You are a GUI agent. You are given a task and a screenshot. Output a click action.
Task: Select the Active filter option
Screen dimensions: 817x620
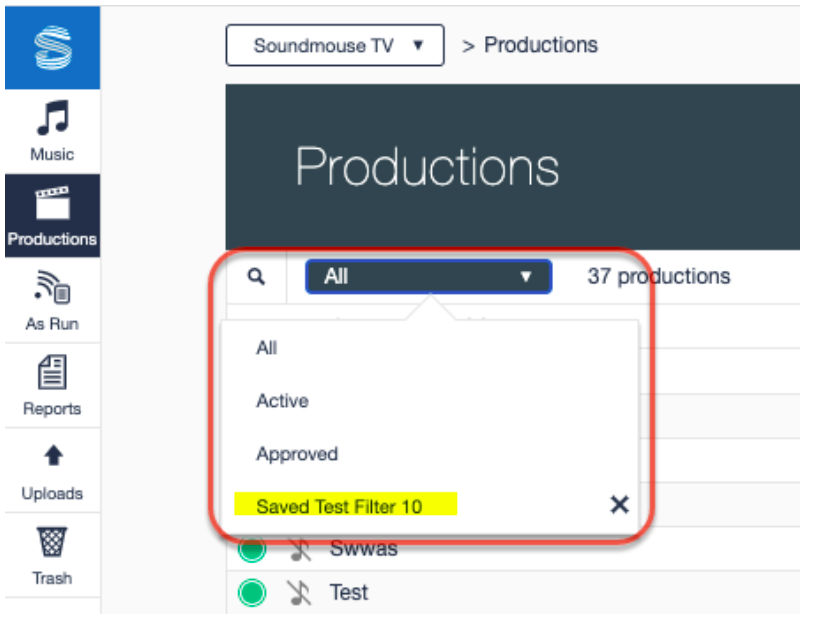(282, 401)
